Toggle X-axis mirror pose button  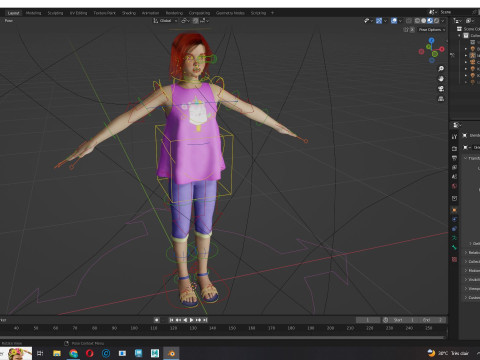click(412, 30)
